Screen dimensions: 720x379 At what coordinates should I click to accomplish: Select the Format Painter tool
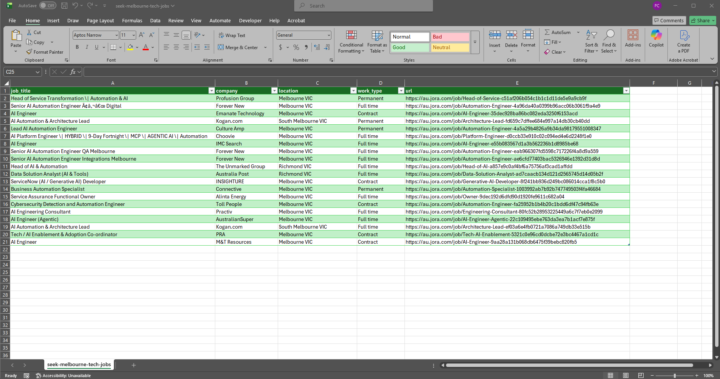(x=45, y=52)
